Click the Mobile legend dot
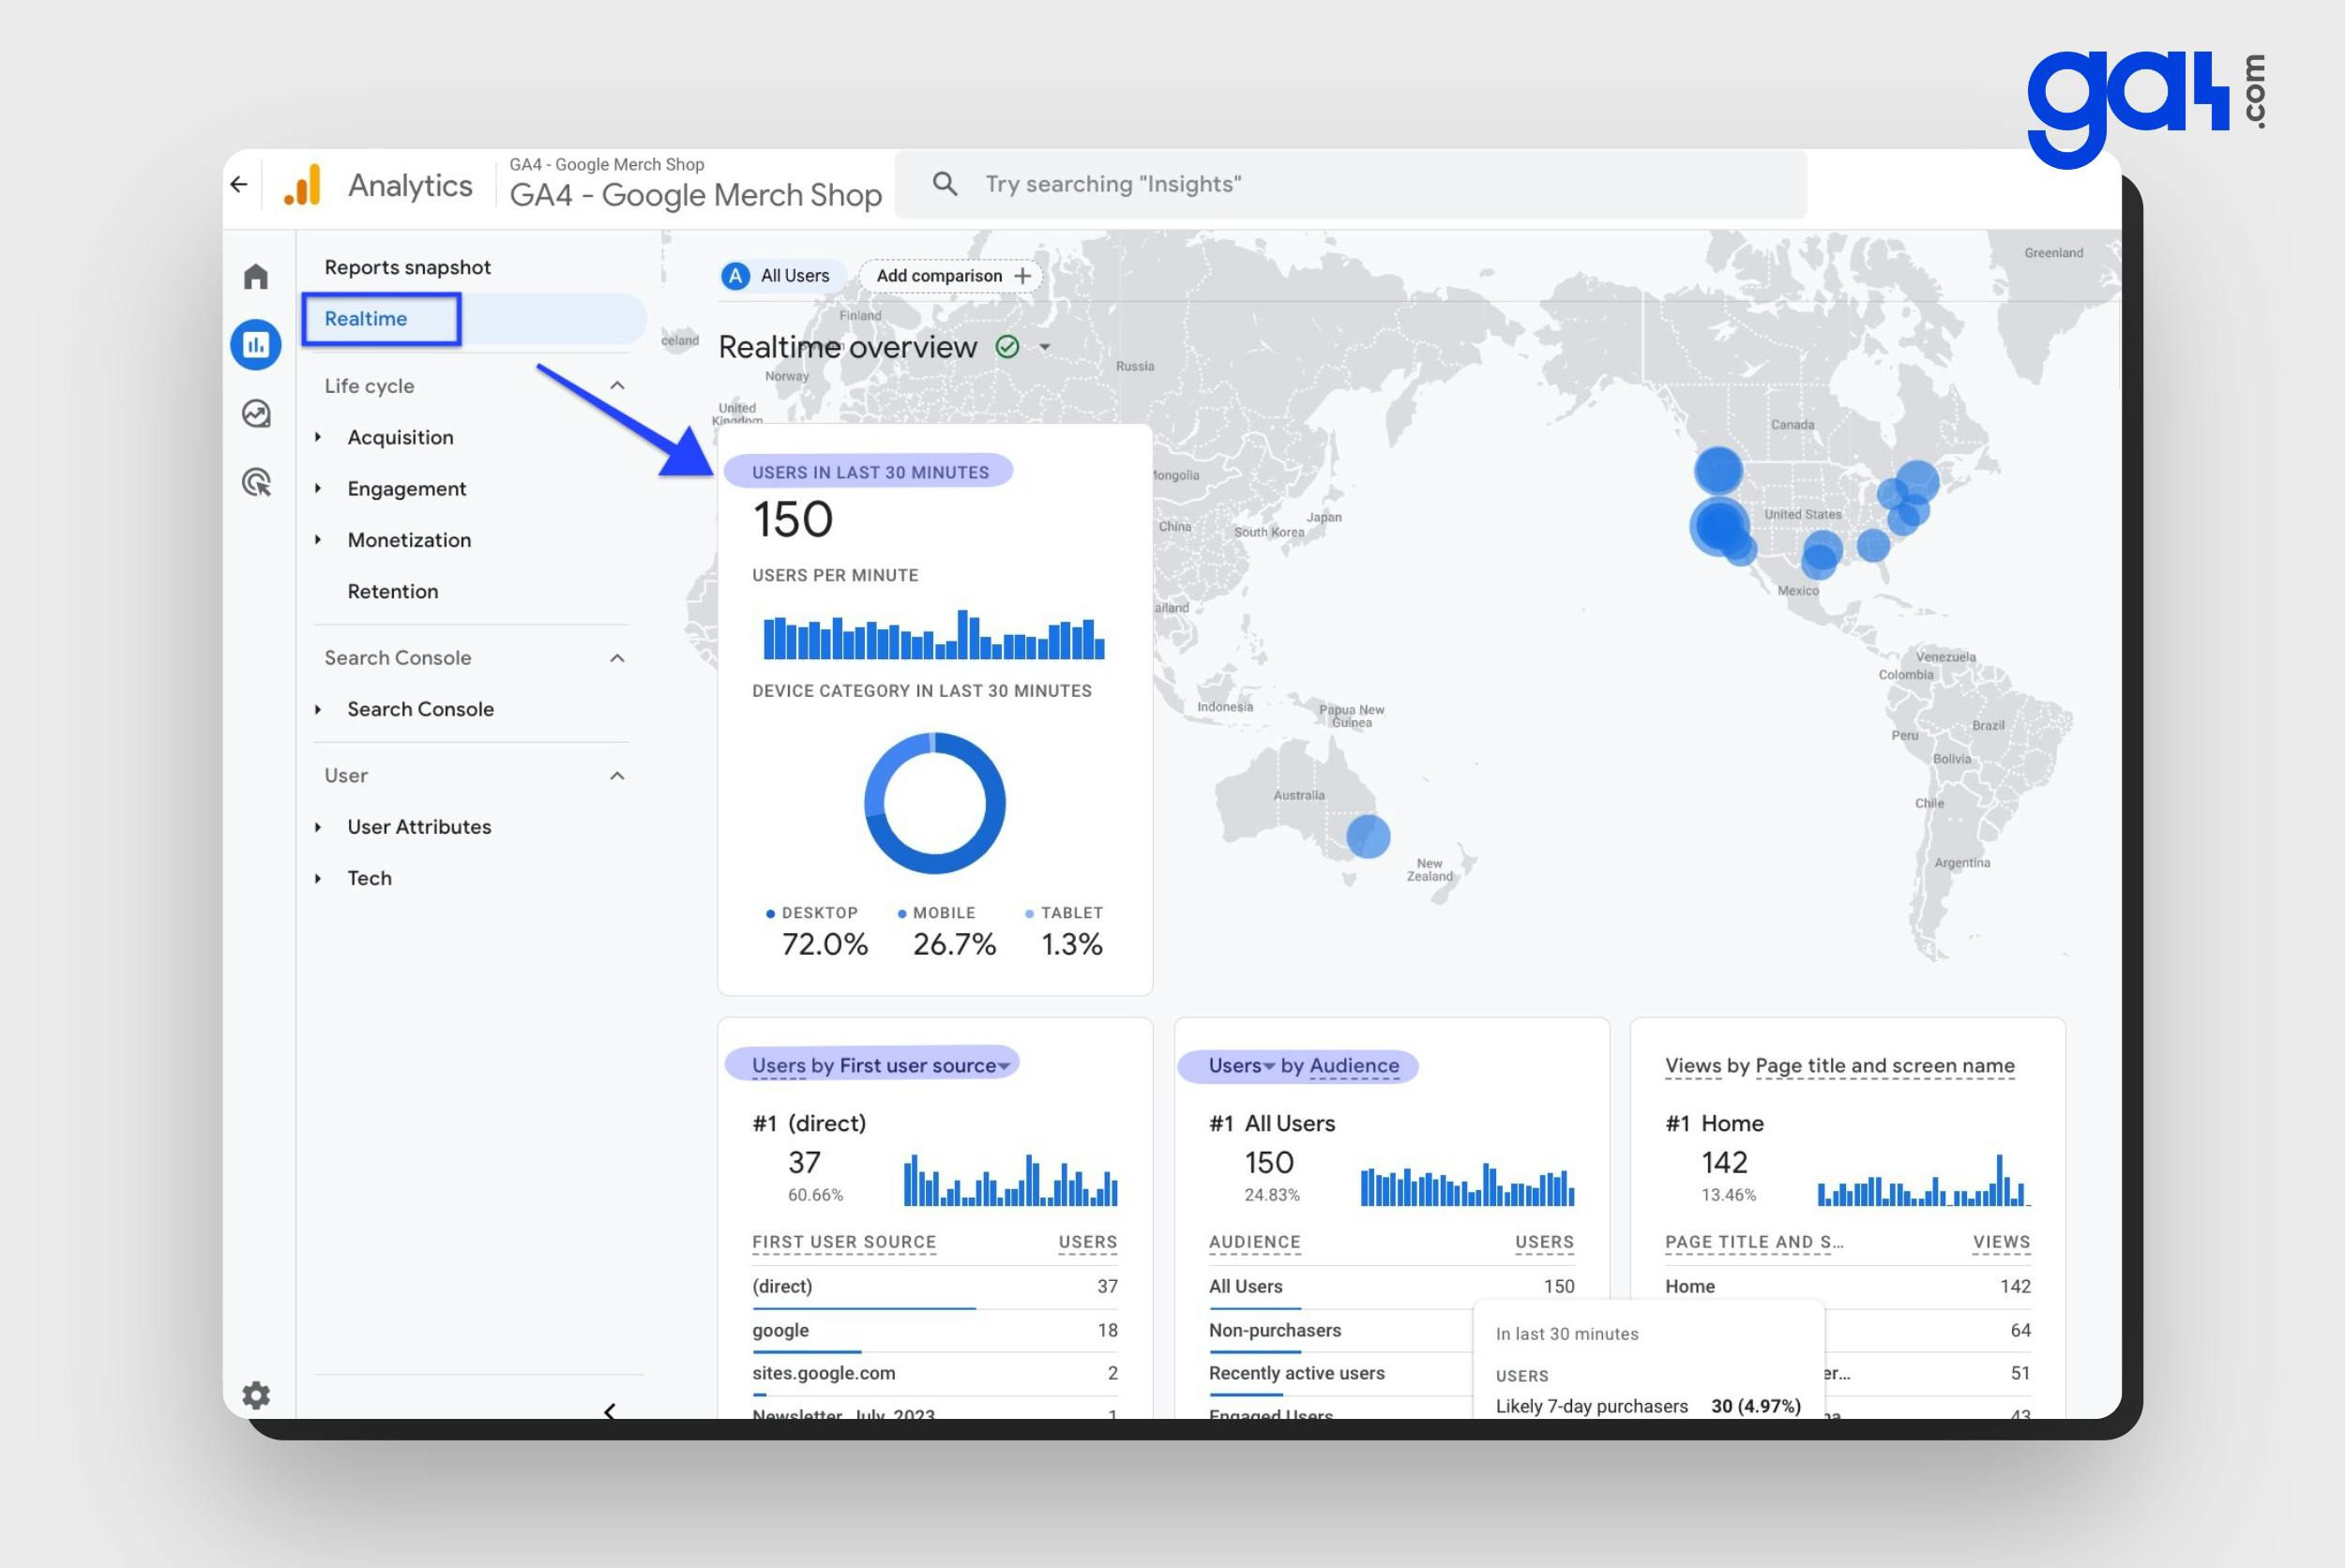The width and height of the screenshot is (2345, 1568). click(901, 913)
